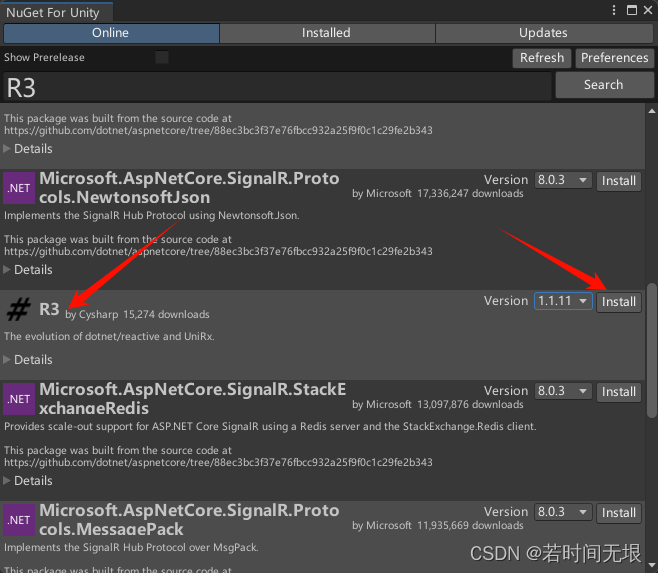Screen dimensions: 658x573
Task: Click the .NET icon for SignalR NewtonsoftJson package
Action: click(x=19, y=188)
